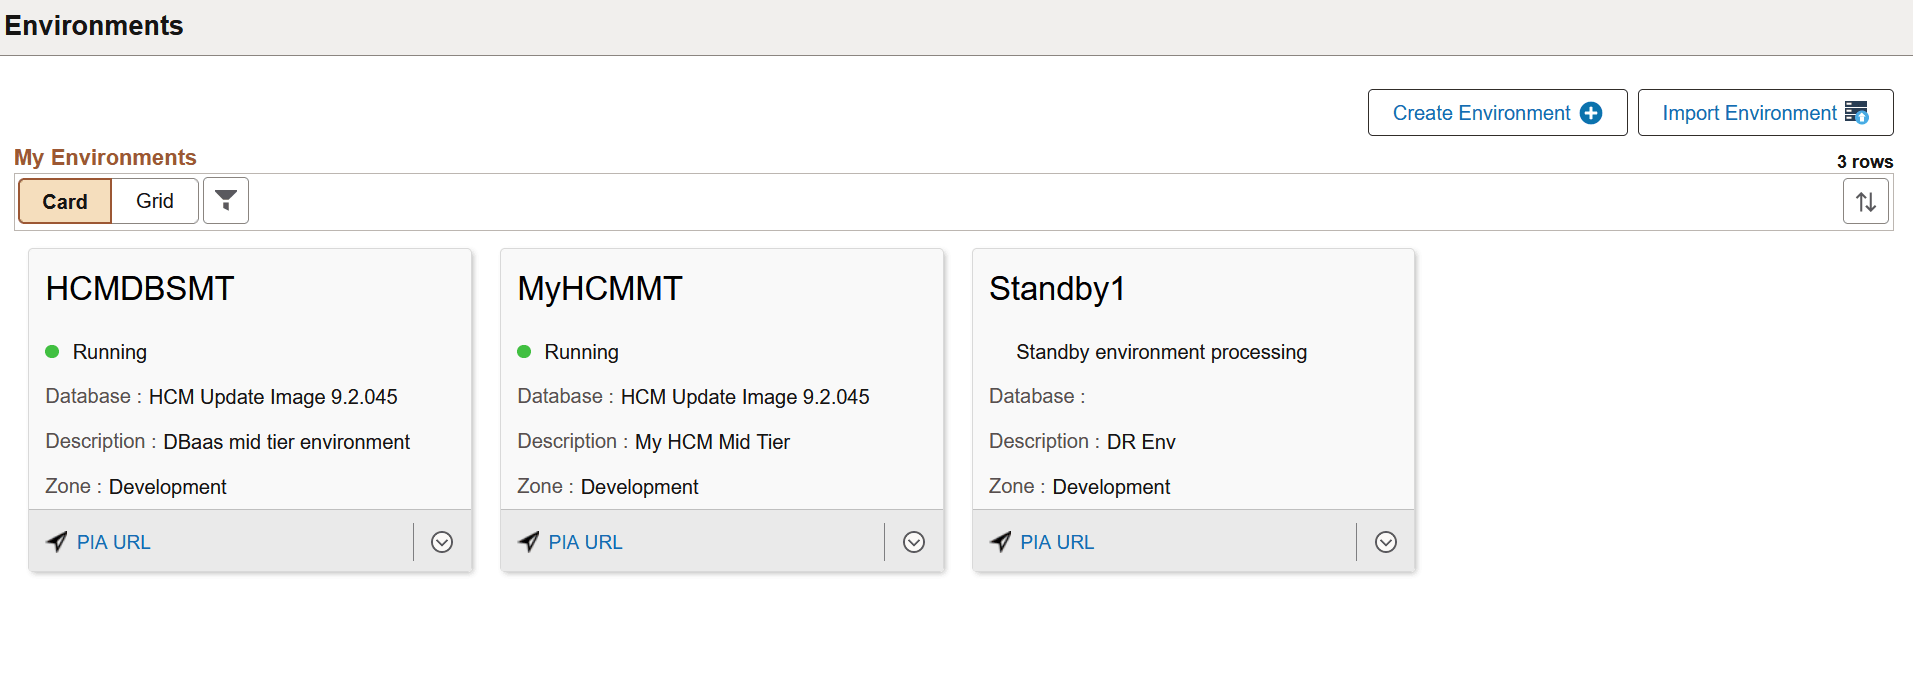Click the Standby environment processing status text
Screen dimensions: 1913x694
click(1160, 351)
